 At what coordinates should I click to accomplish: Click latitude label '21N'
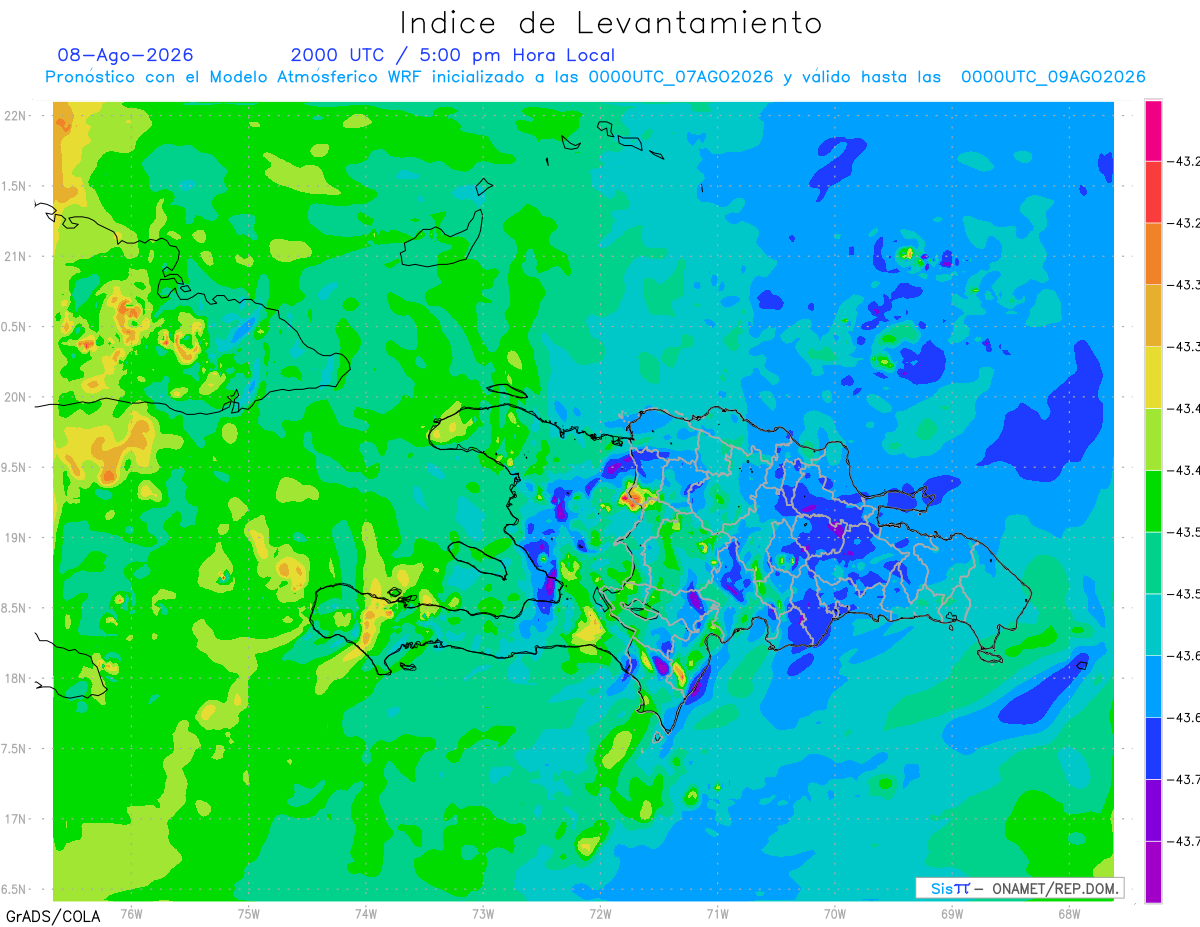(17, 256)
